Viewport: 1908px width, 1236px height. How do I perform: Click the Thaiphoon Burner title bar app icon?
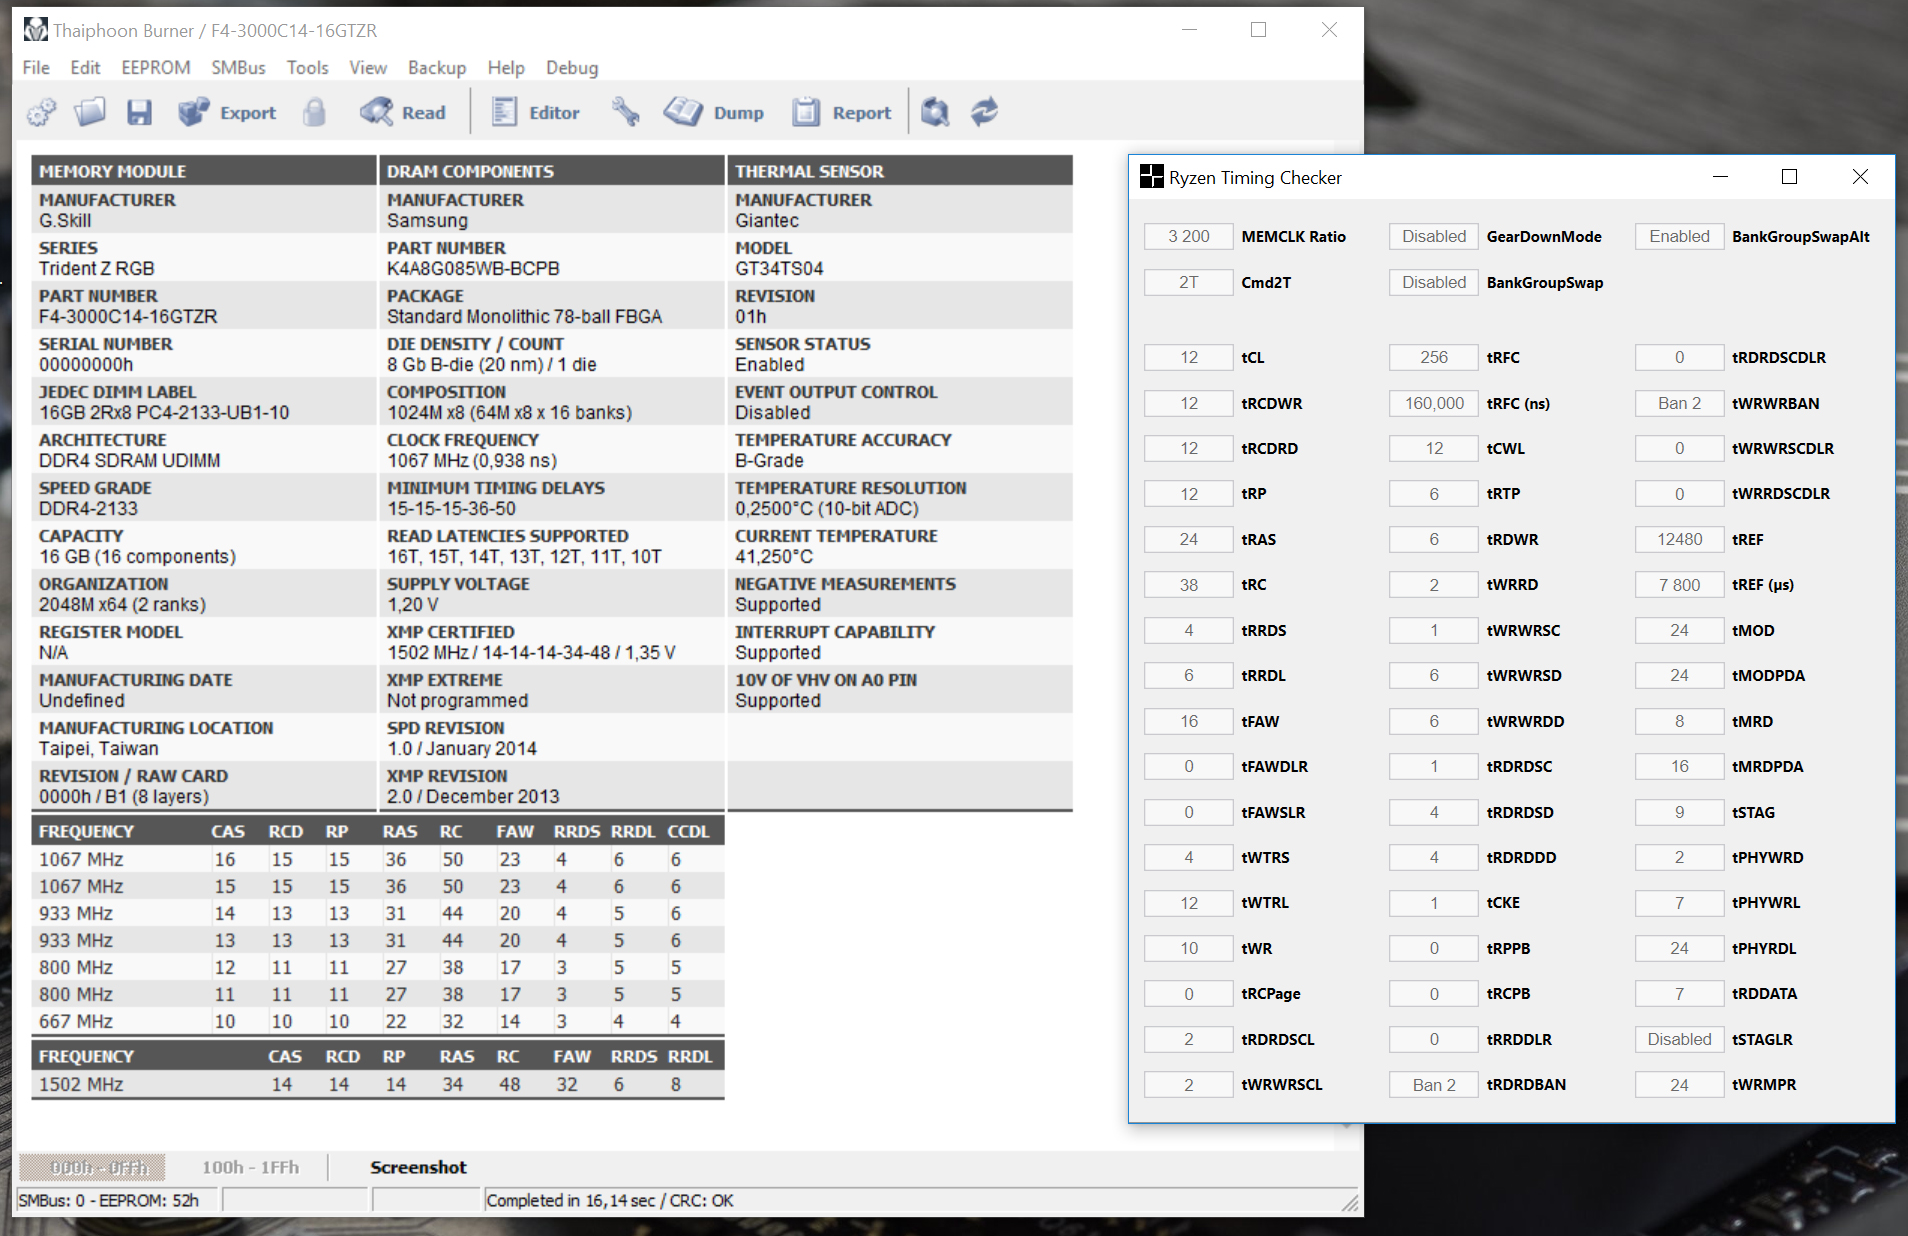click(36, 30)
